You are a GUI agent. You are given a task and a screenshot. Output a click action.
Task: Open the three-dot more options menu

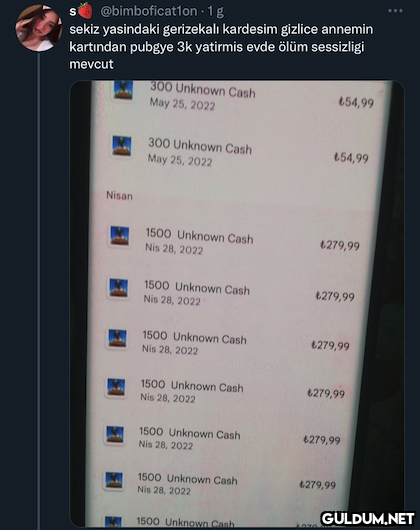[x=395, y=11]
